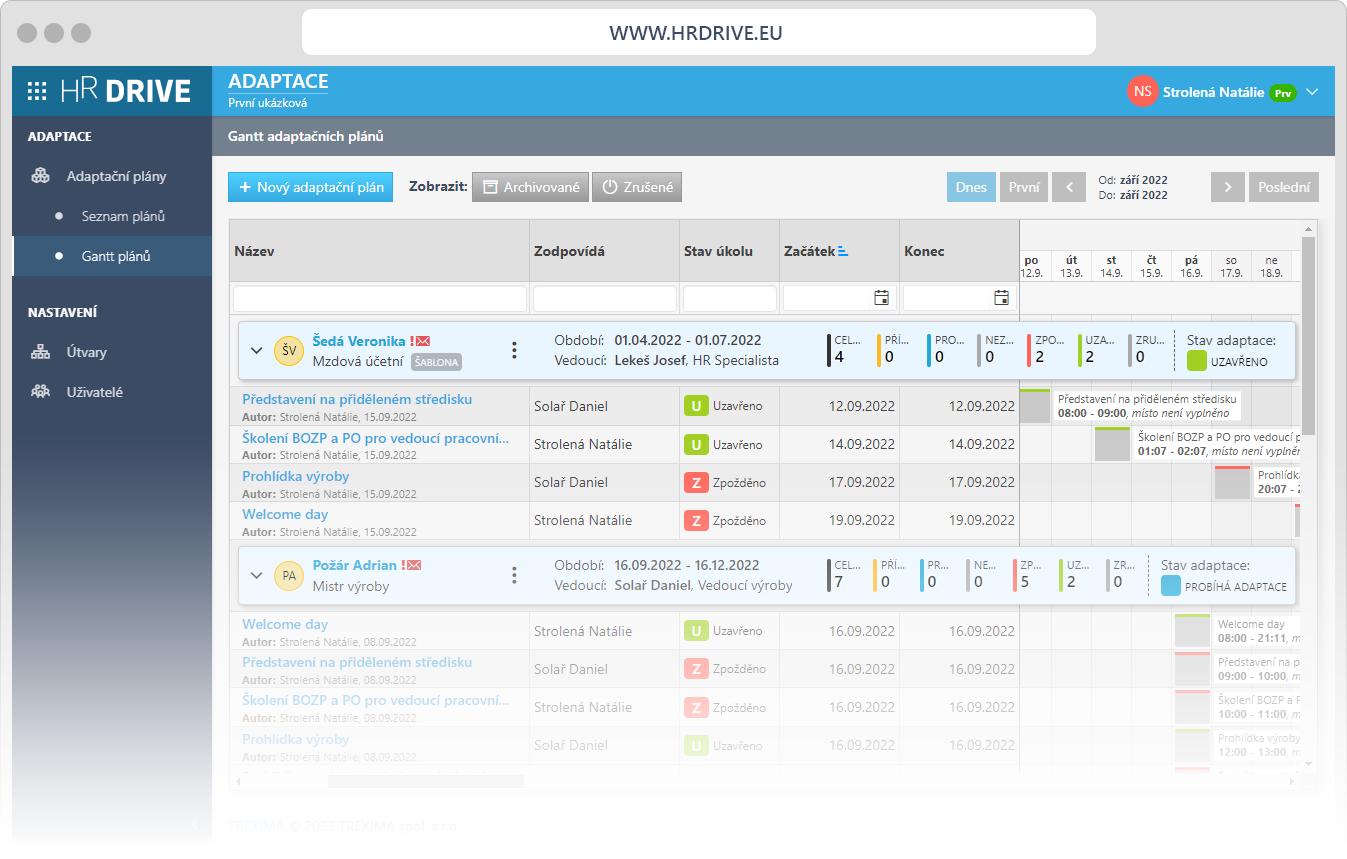Screen dimensions: 1347x859
Task: Click the Adaptační plány sidebar icon
Action: [x=41, y=176]
